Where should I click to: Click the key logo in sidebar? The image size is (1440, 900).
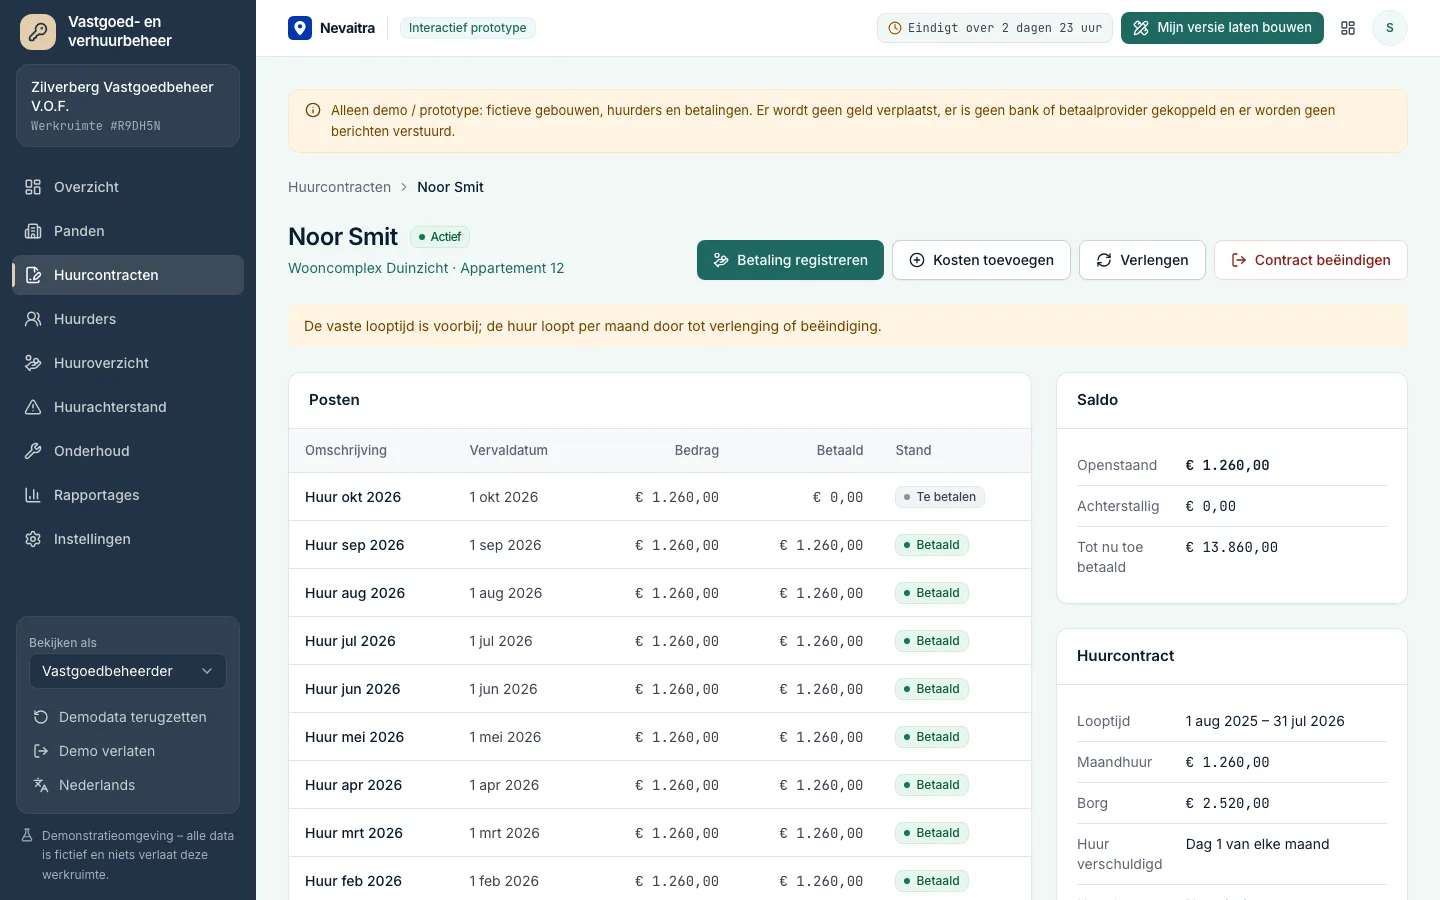pyautogui.click(x=38, y=32)
